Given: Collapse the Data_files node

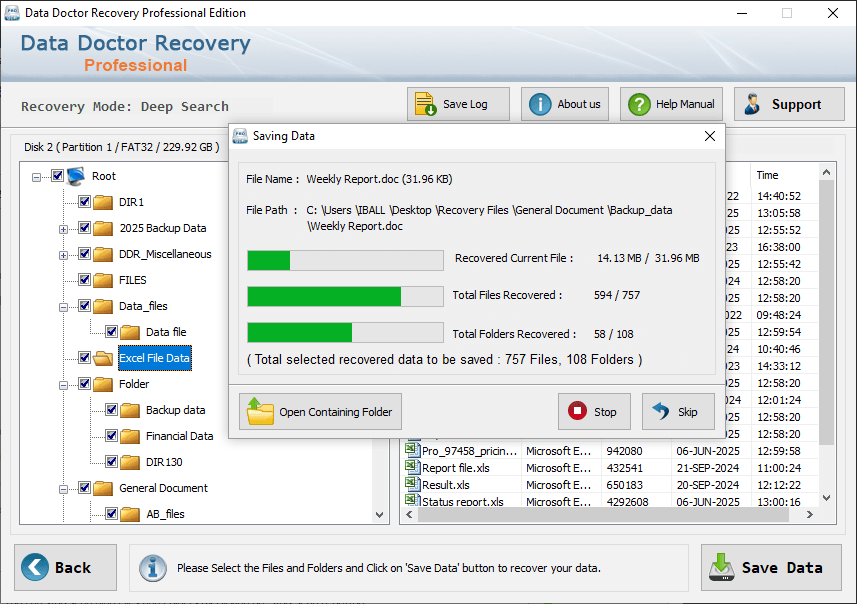Looking at the screenshot, I should tap(63, 307).
